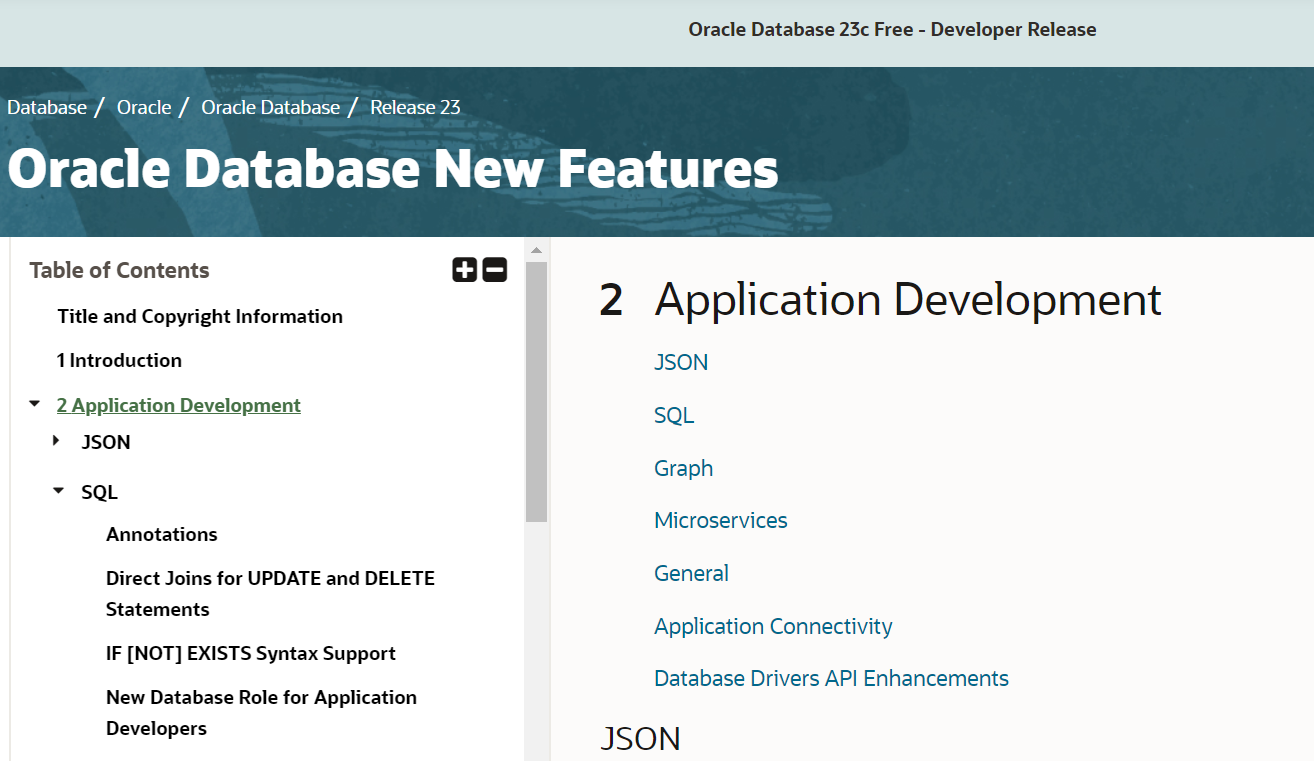Open the Oracle breadcrumb link
Viewport: 1314px width, 761px height.
click(144, 107)
